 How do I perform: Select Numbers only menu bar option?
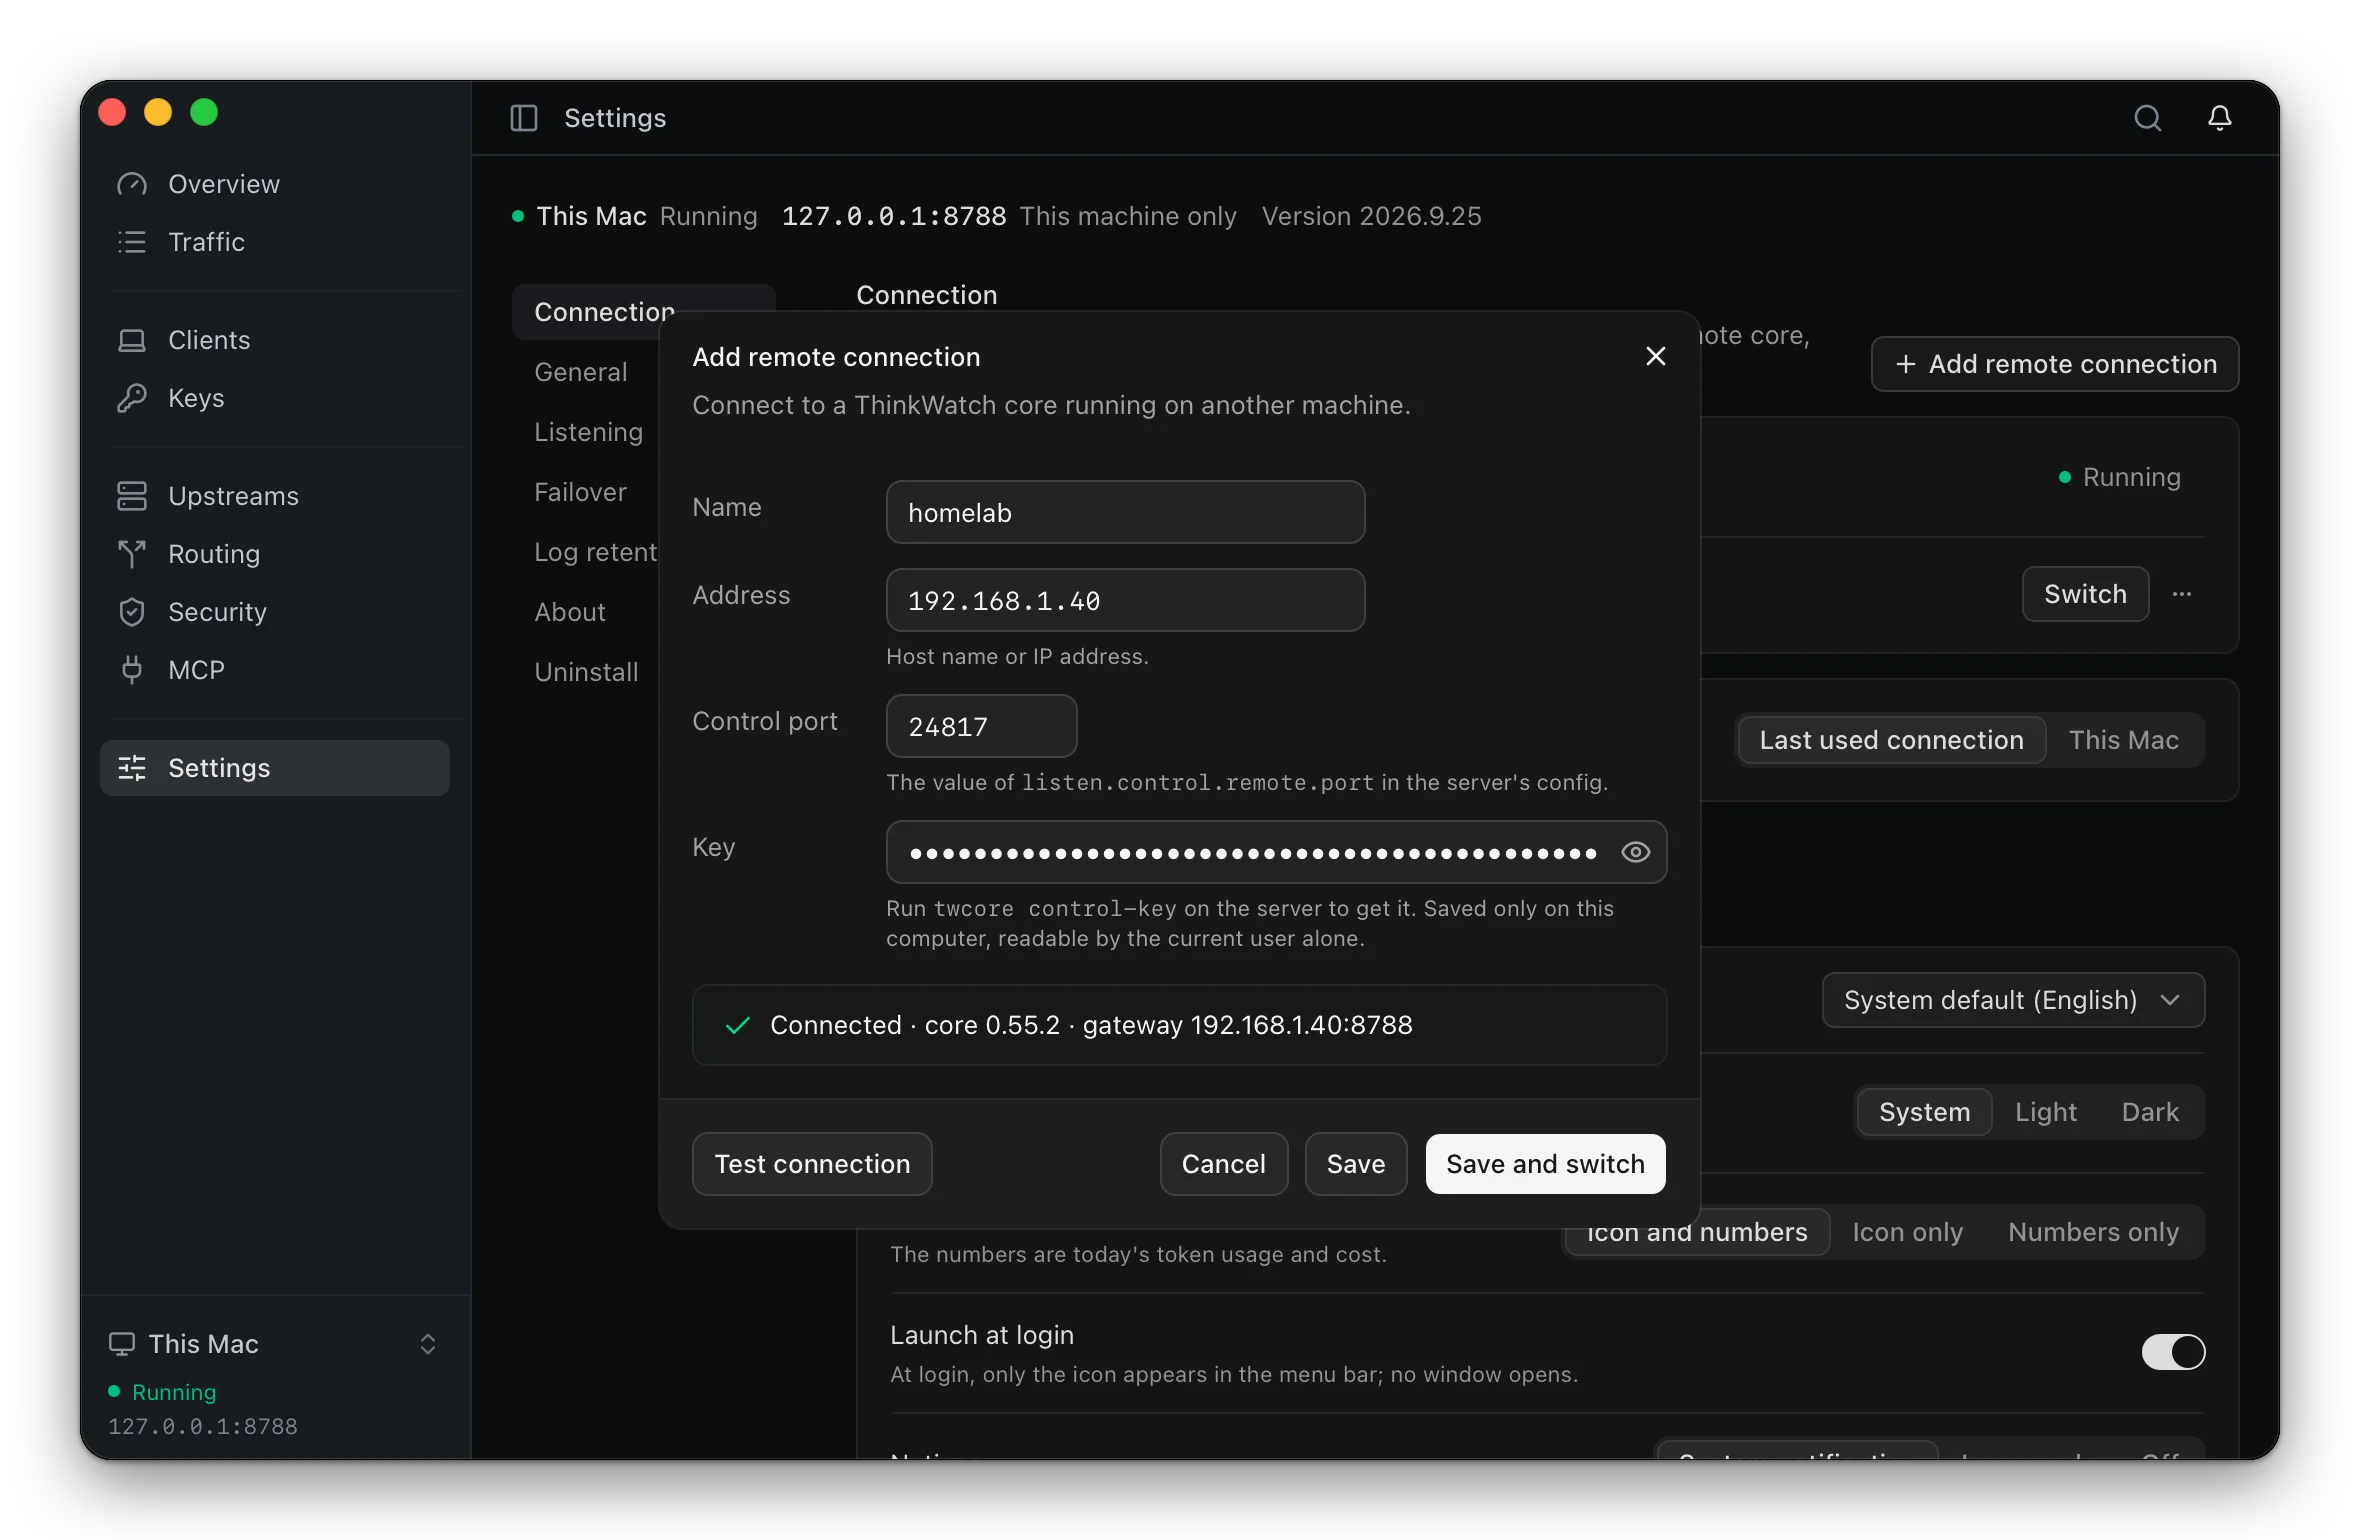[x=2093, y=1232]
